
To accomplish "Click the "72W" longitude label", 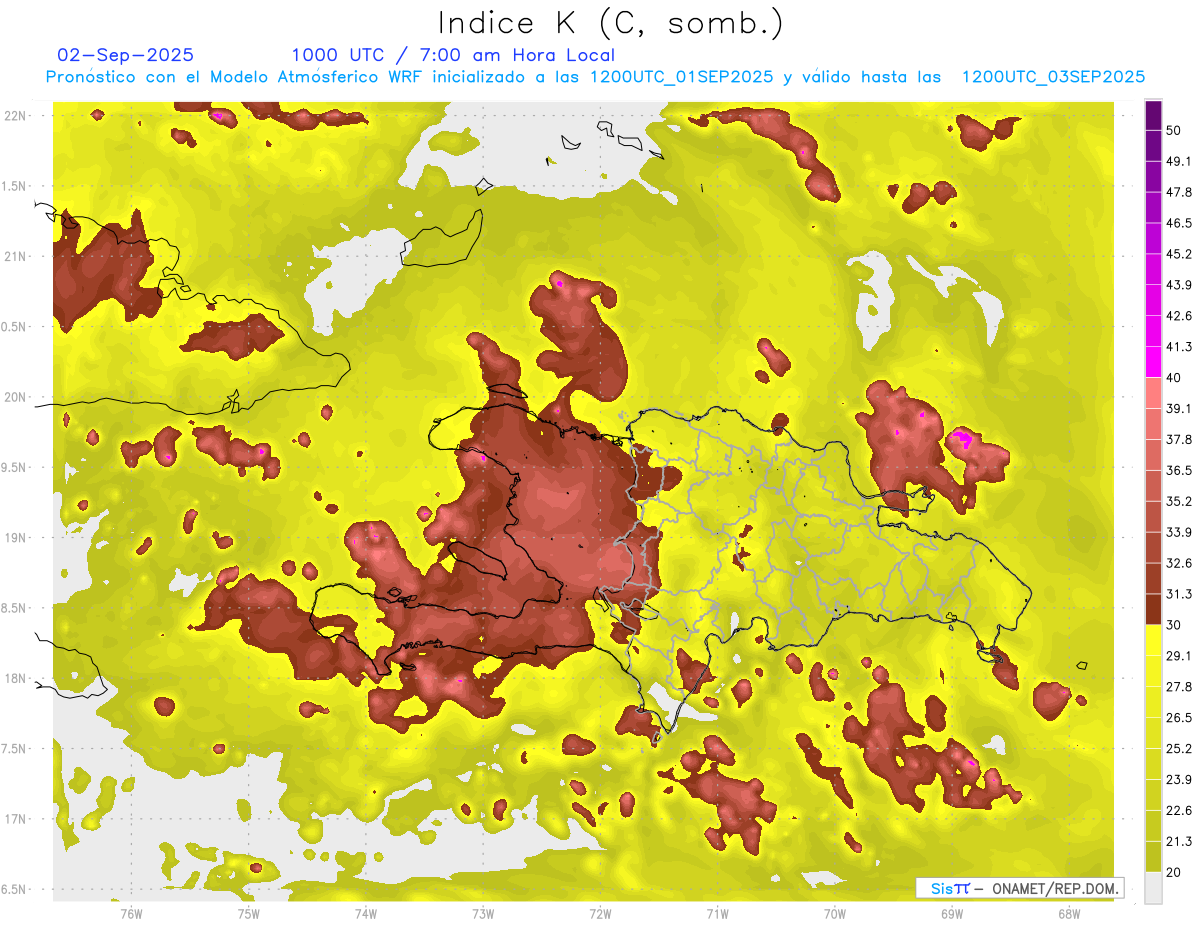I will tap(600, 913).
